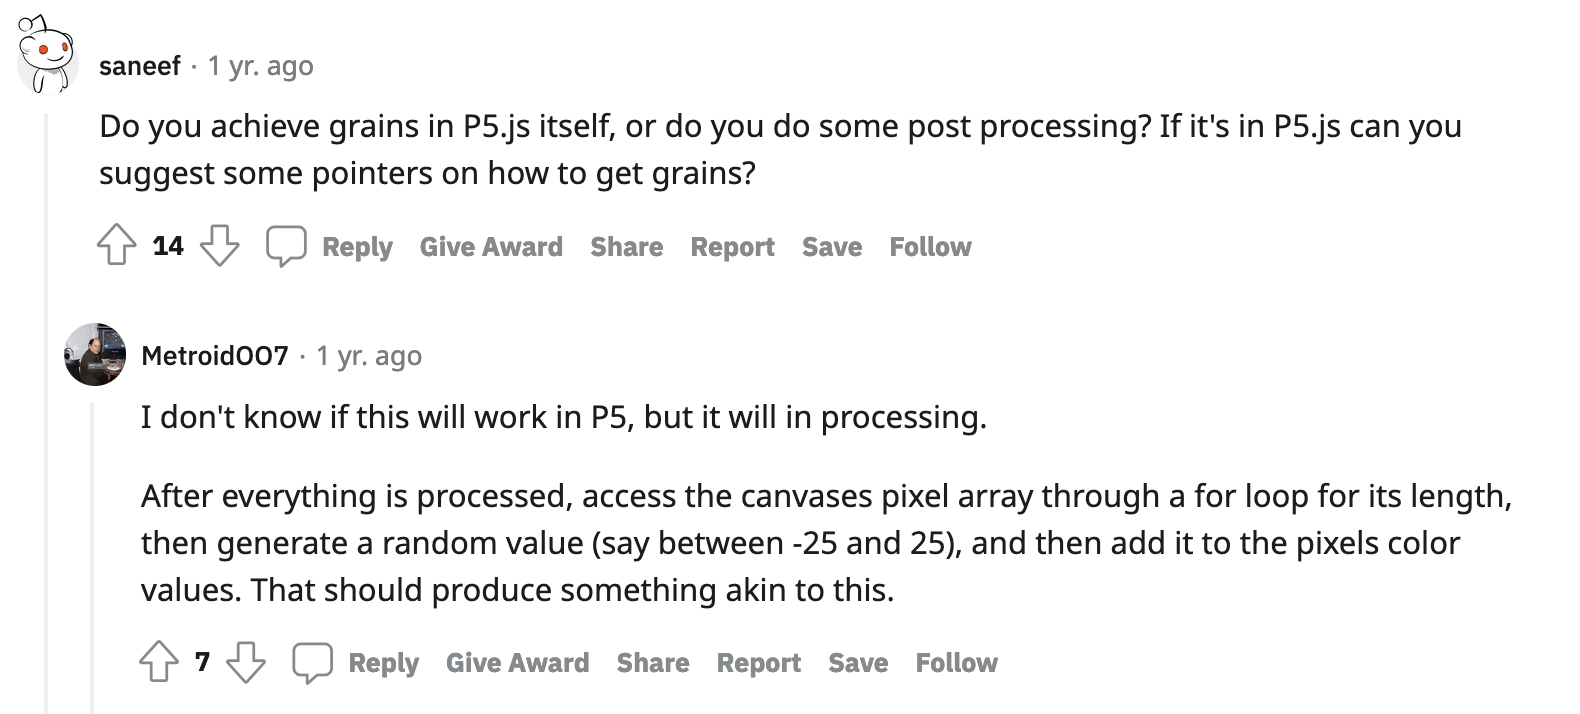Upvote saneef's comment
This screenshot has height=714, width=1580.
click(117, 246)
